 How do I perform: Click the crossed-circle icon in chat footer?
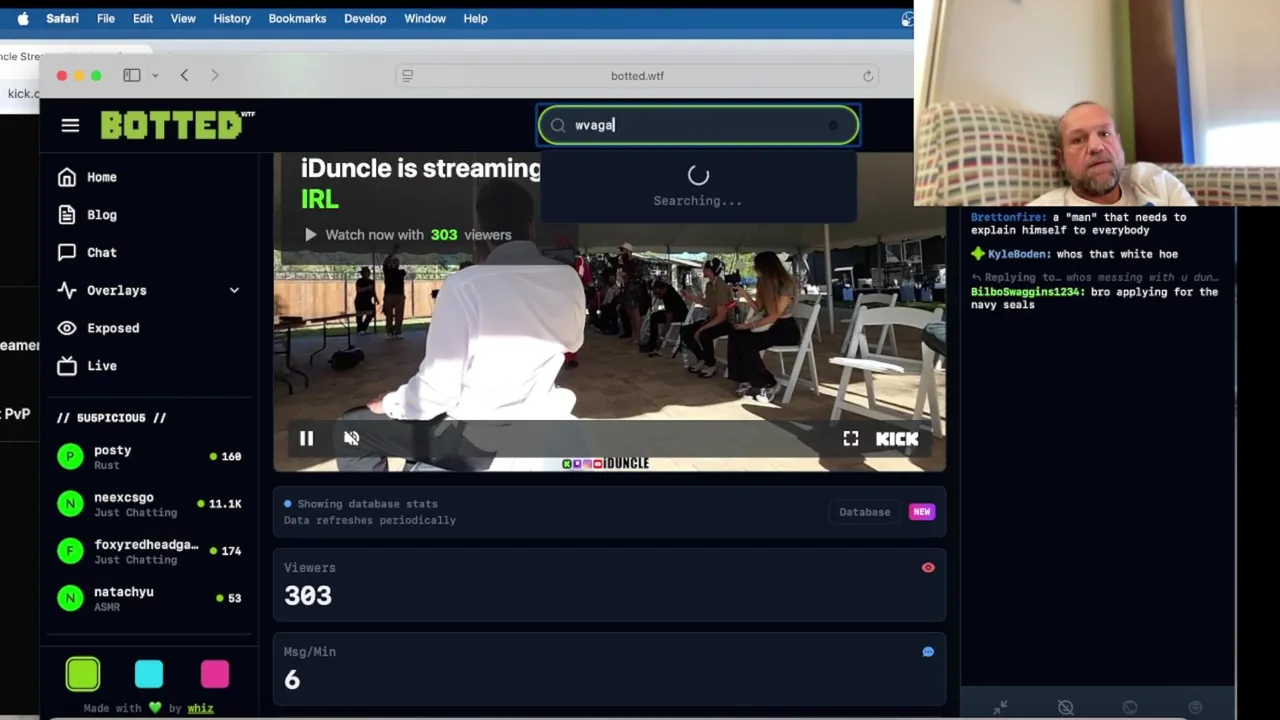click(x=1066, y=707)
